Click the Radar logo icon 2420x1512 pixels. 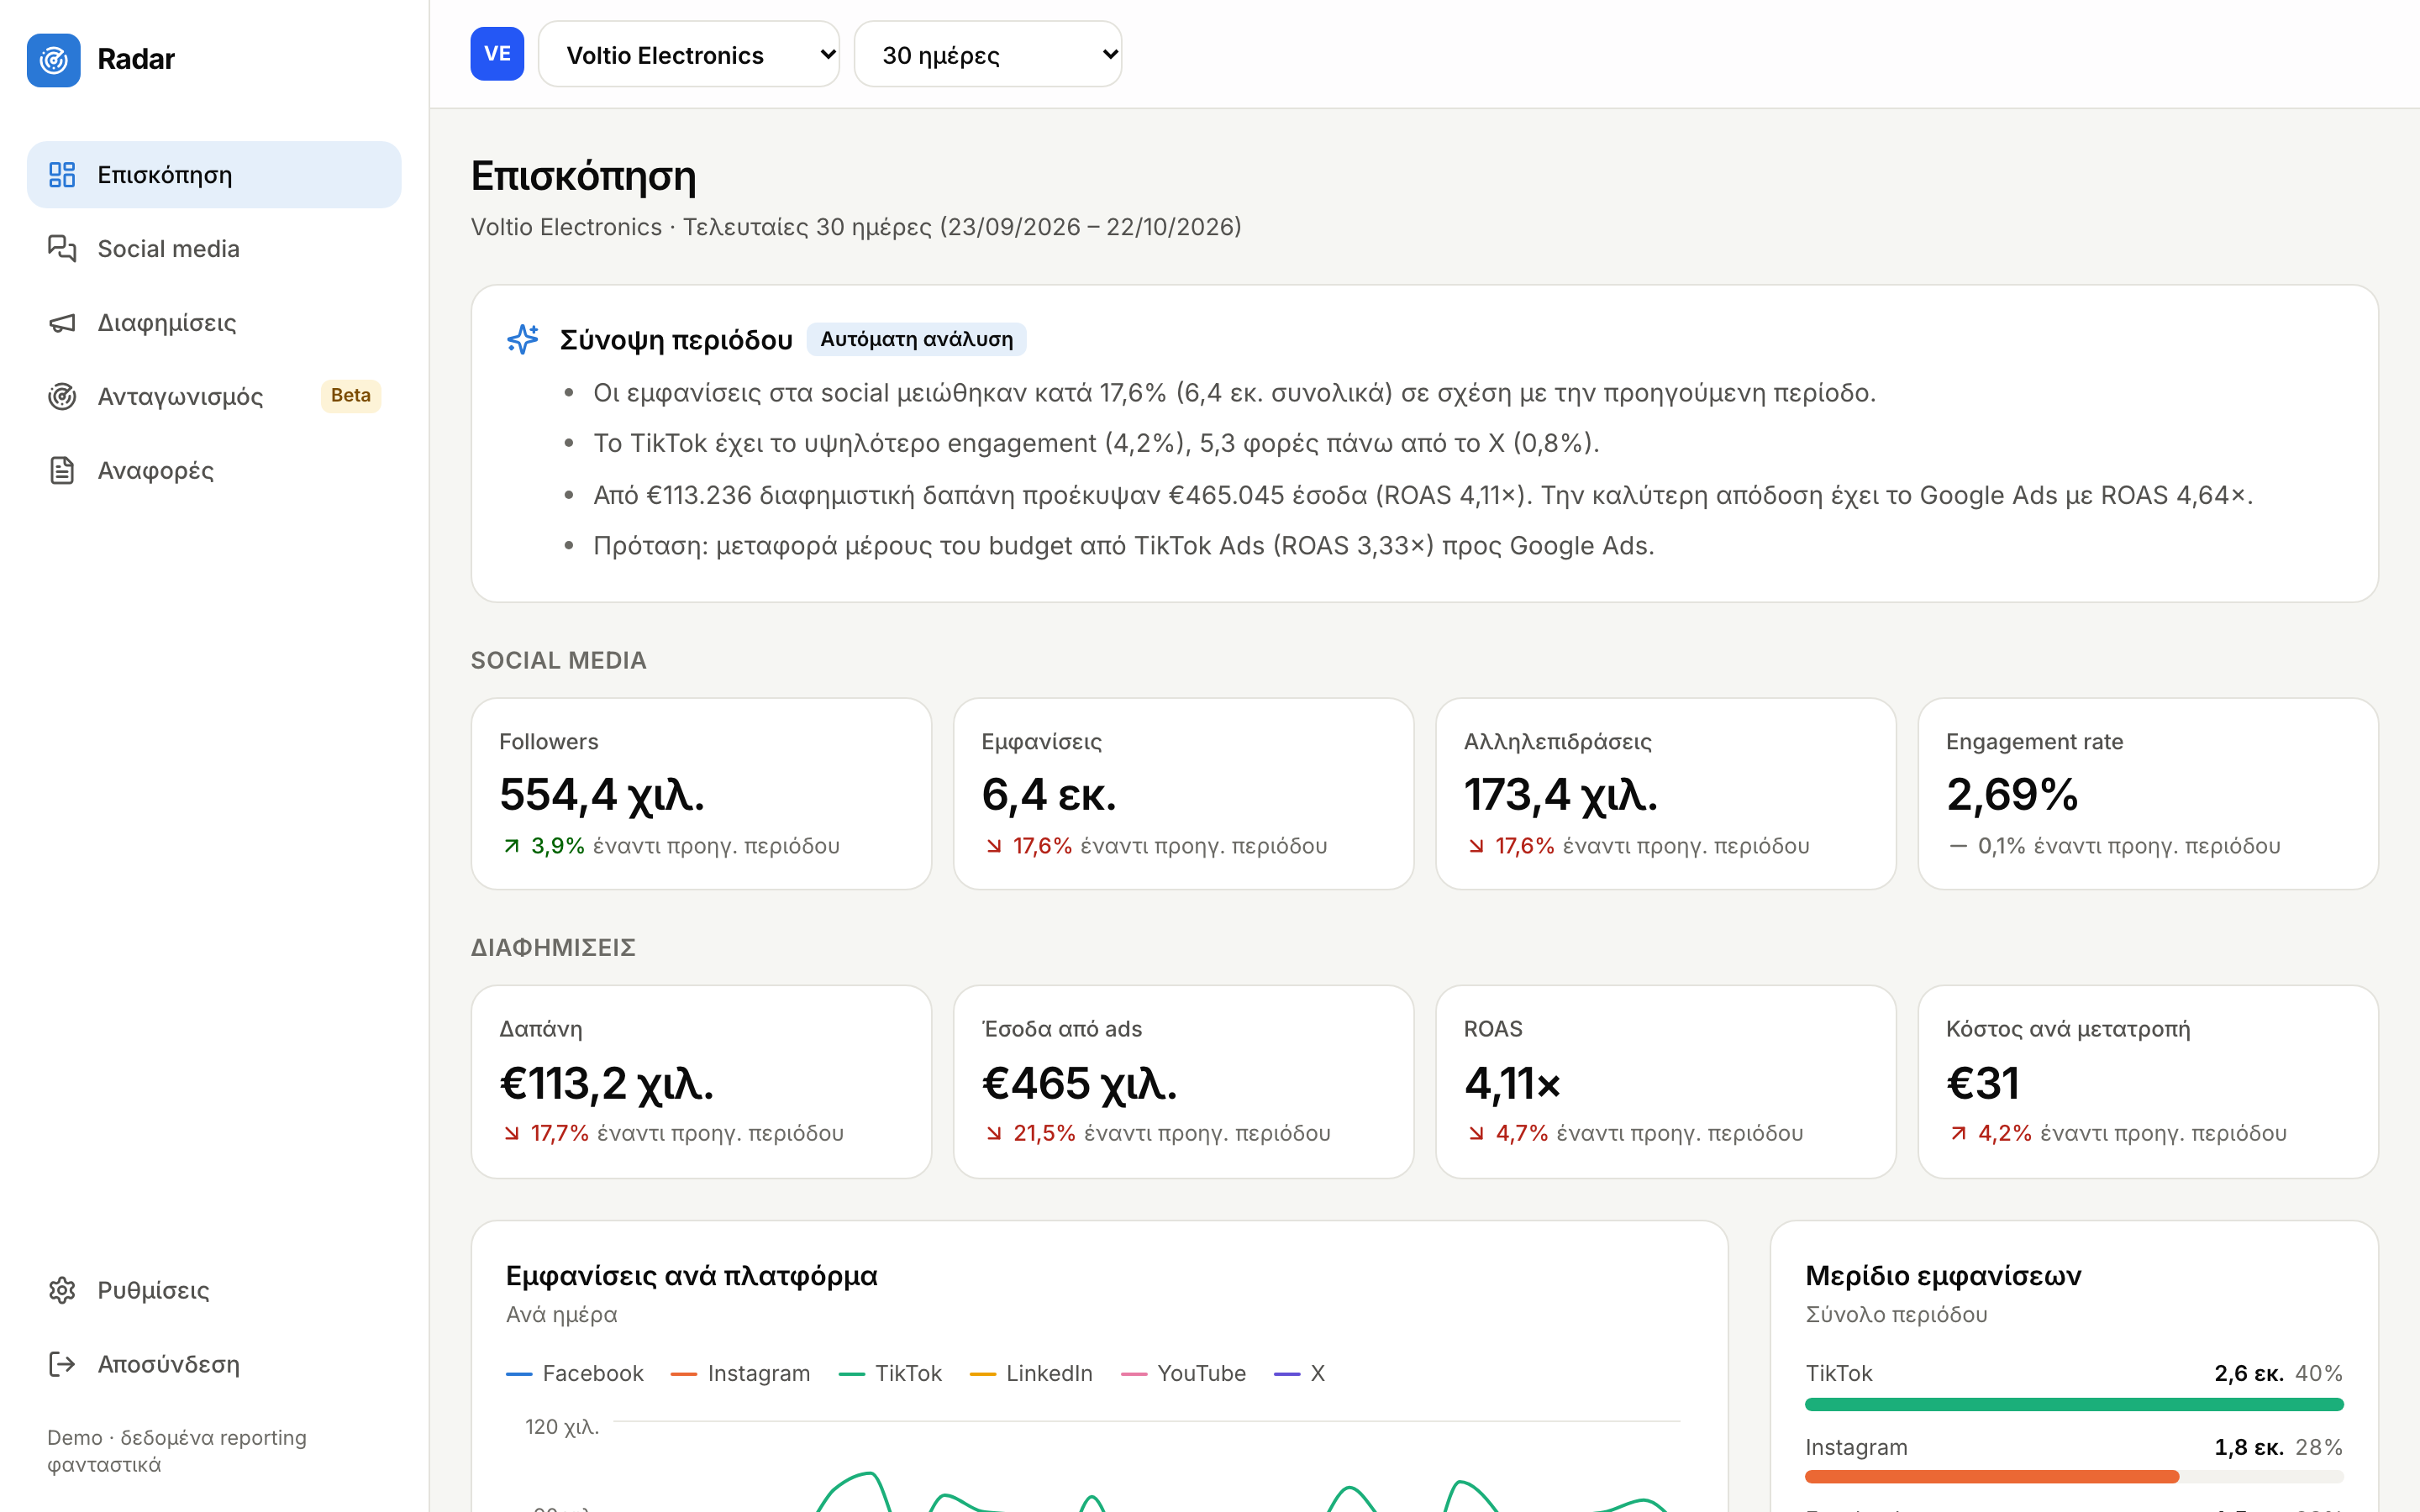click(x=54, y=60)
